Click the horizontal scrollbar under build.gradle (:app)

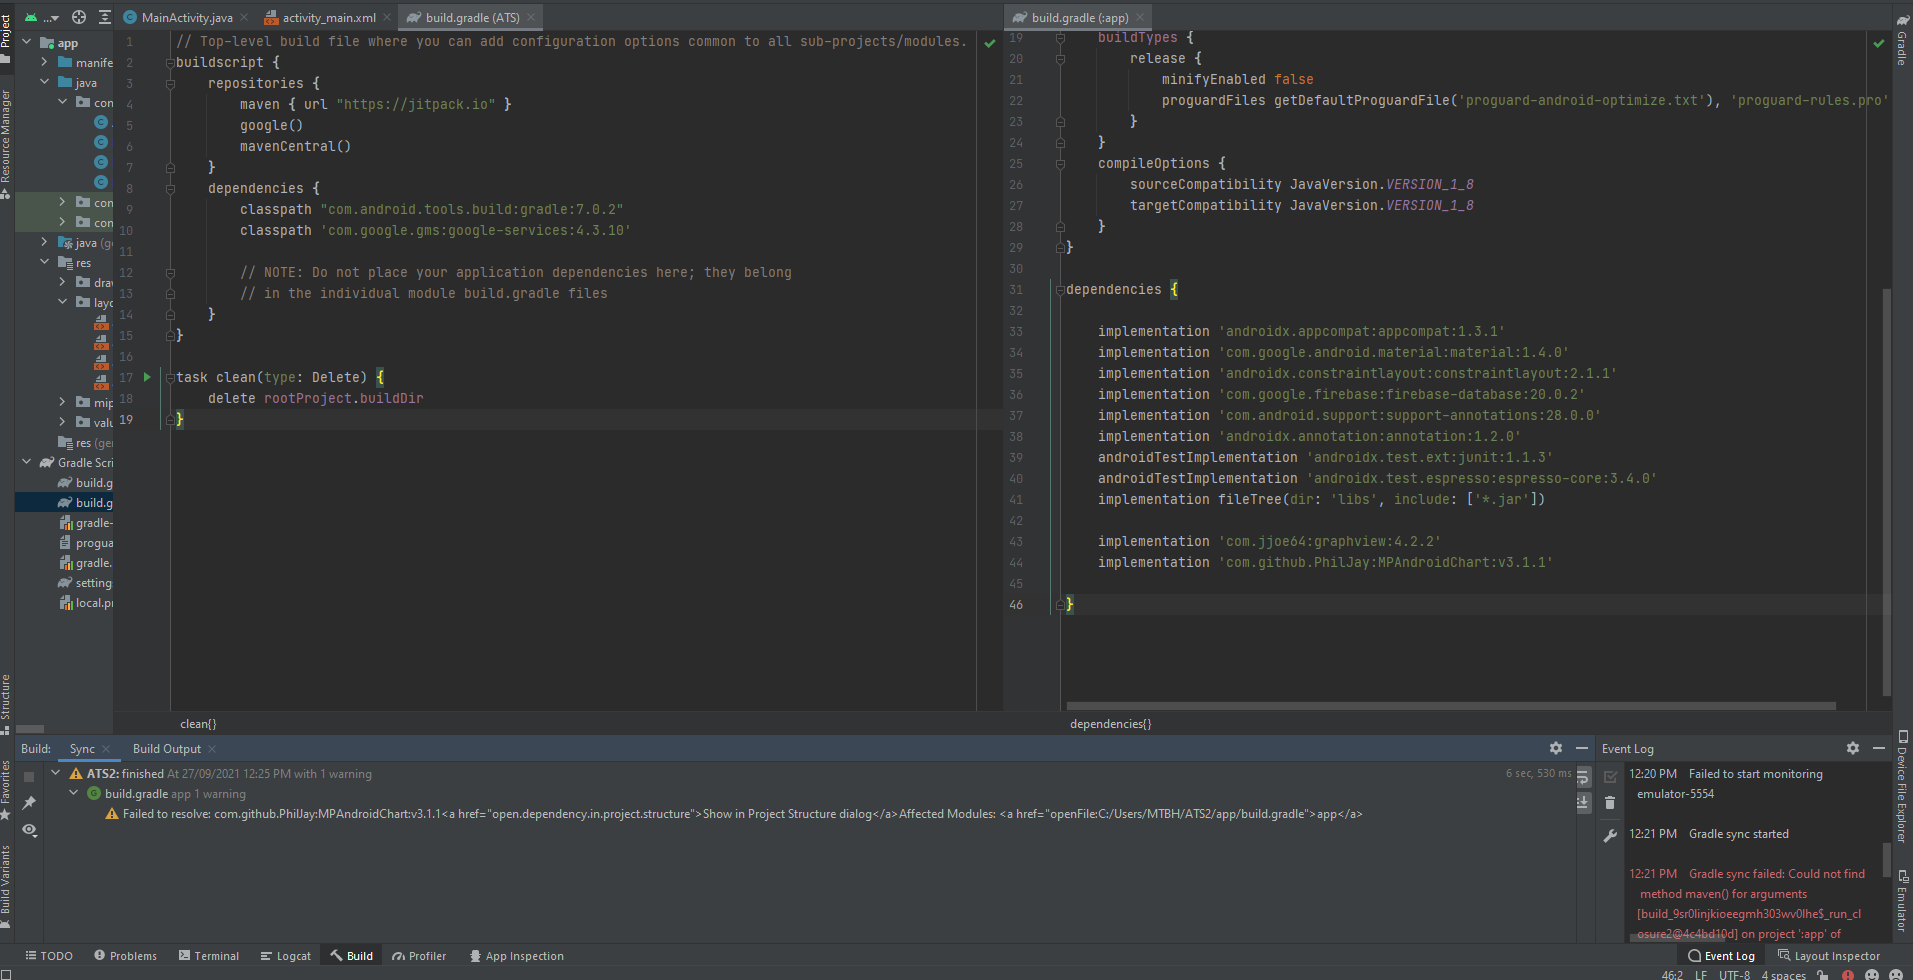(x=1451, y=706)
